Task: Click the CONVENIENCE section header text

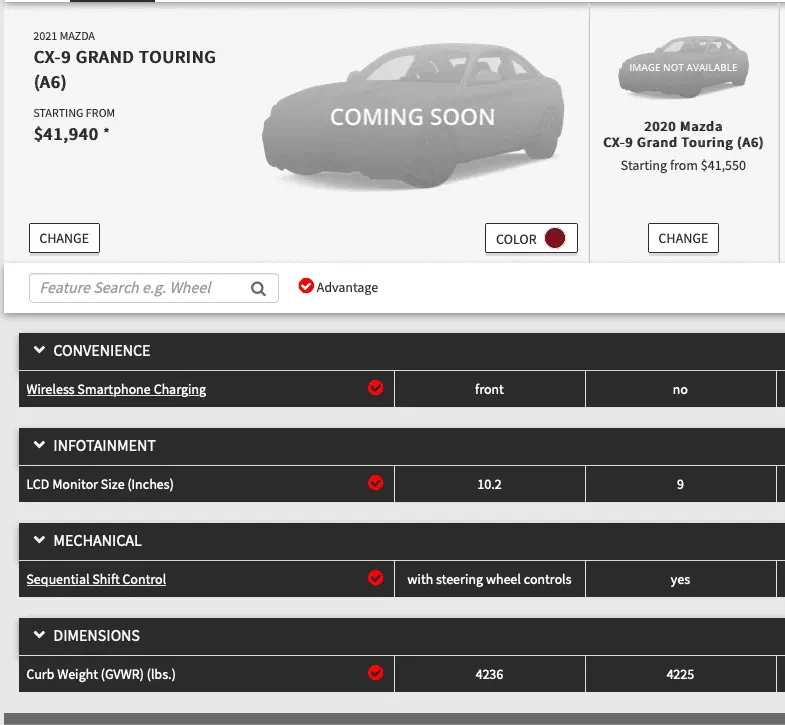Action: pos(102,350)
